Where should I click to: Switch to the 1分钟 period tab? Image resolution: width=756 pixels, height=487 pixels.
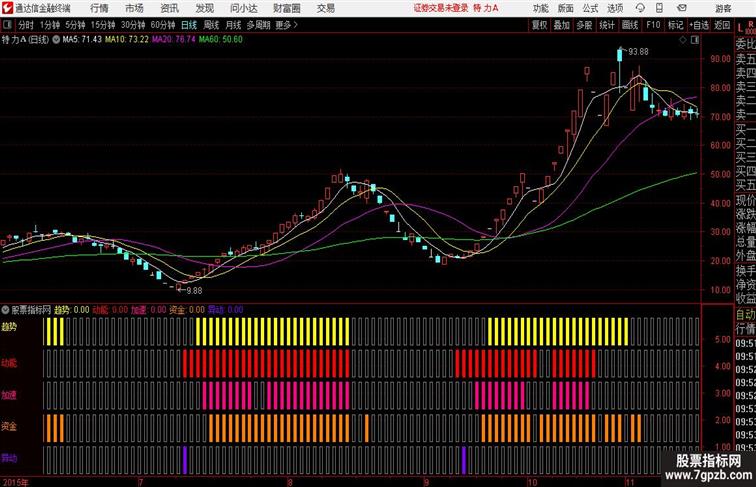click(x=50, y=25)
